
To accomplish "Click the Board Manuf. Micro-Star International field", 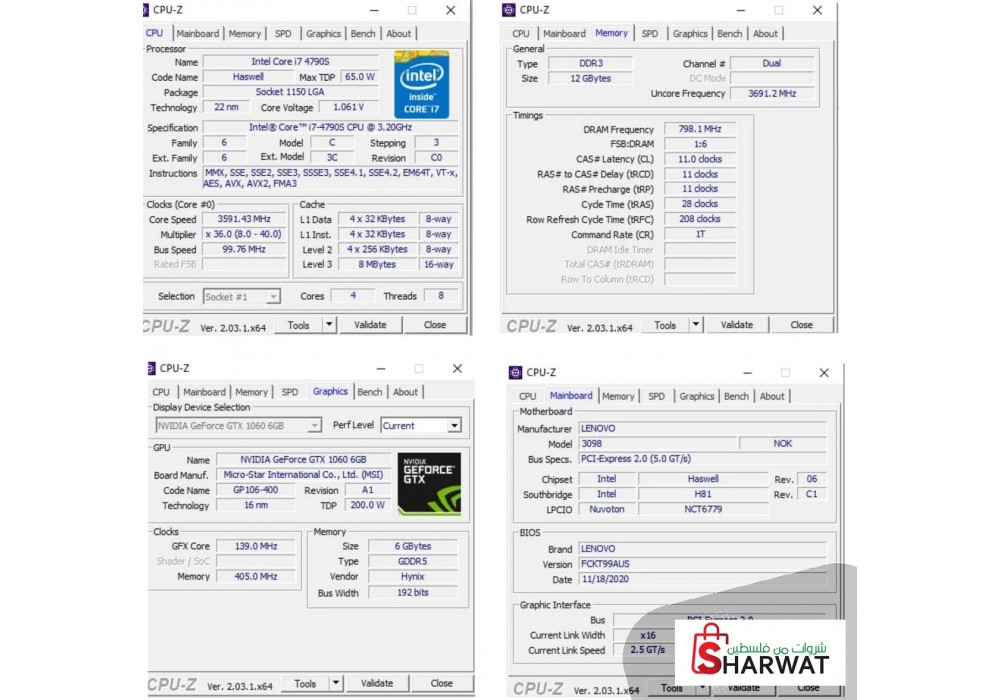I will click(304, 474).
